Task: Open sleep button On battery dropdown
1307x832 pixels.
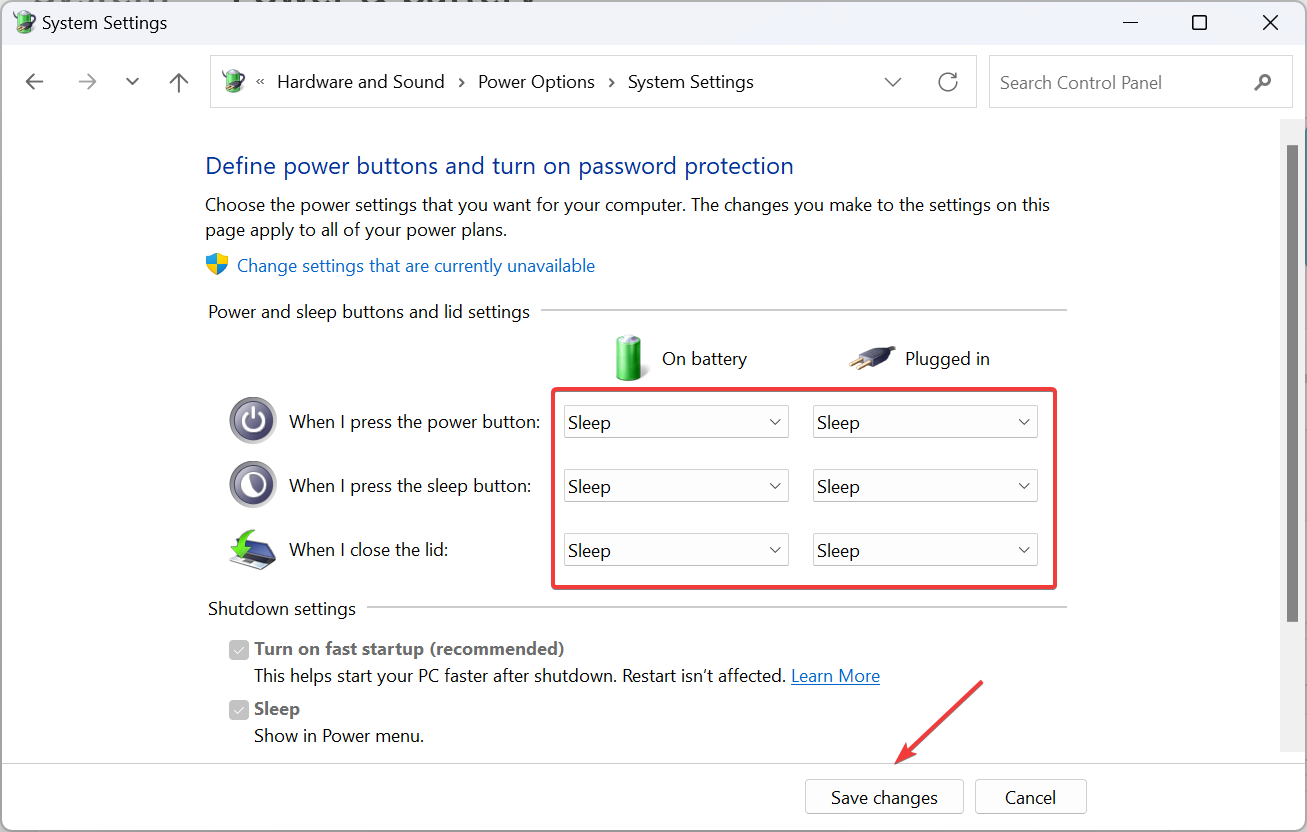Action: [x=676, y=486]
